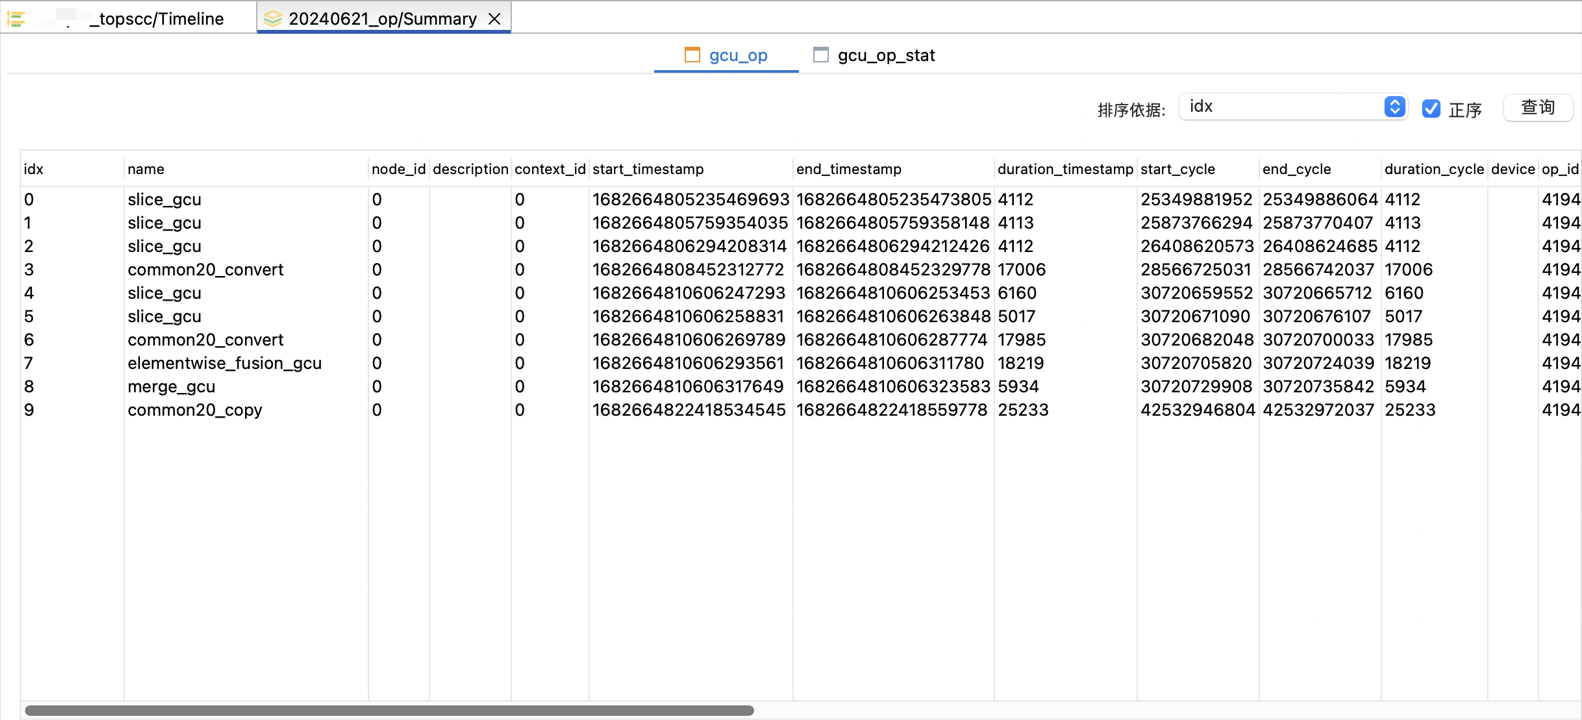Image resolution: width=1582 pixels, height=720 pixels.
Task: Click start_cycle value 42532946804
Action: pyautogui.click(x=1198, y=410)
